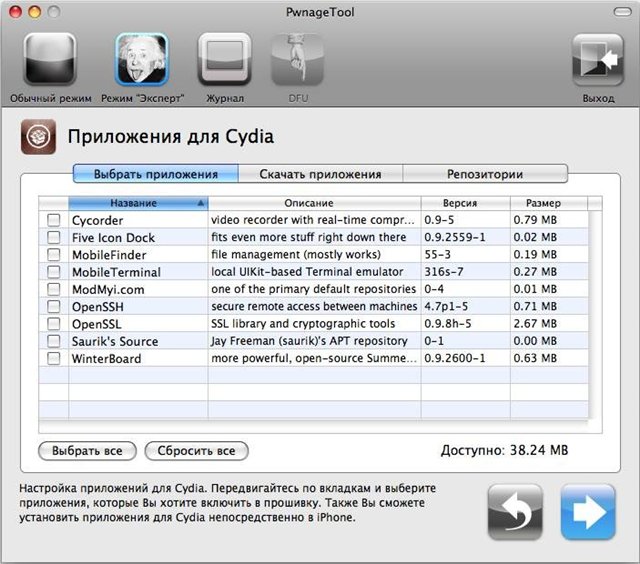Click the Сбросить все button

[196, 451]
